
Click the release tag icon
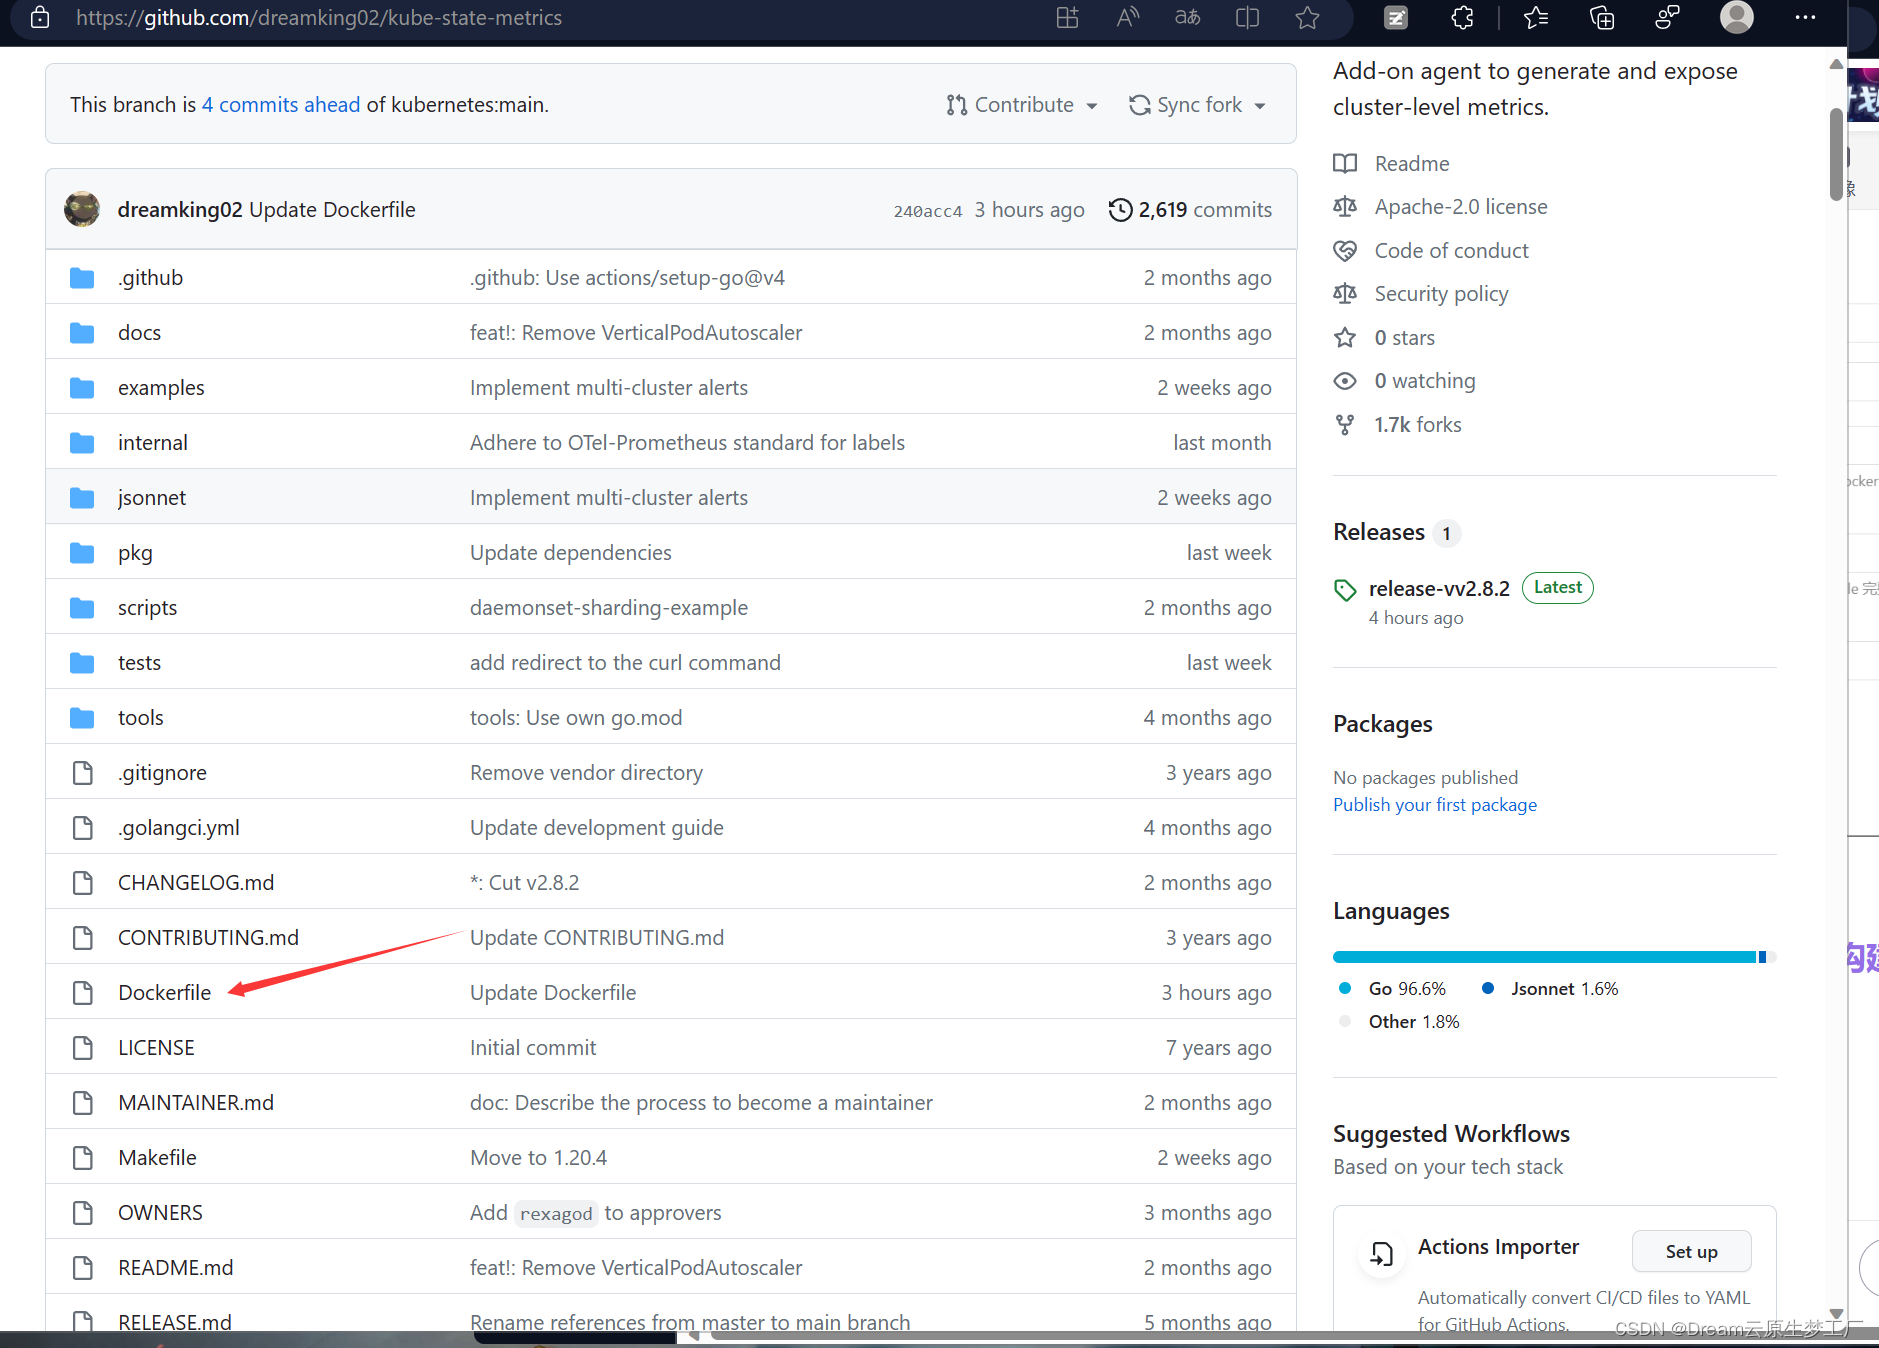pos(1345,590)
